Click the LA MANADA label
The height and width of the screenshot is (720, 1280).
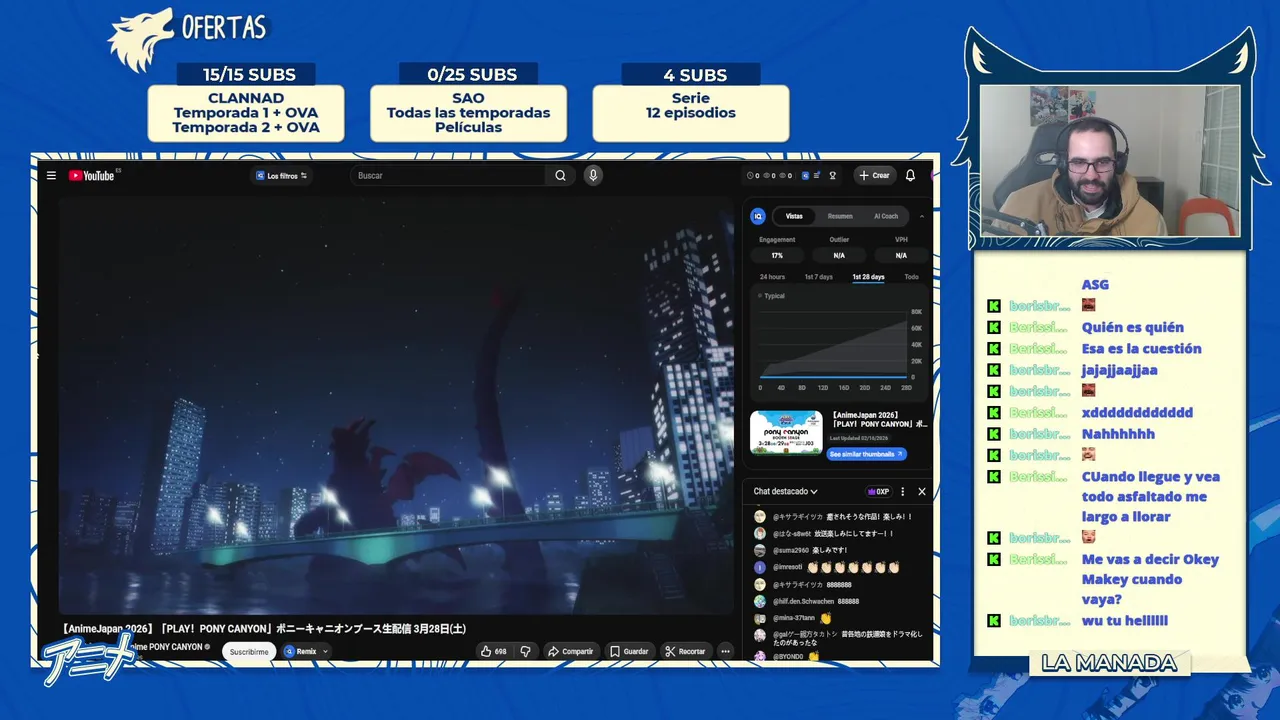1109,663
